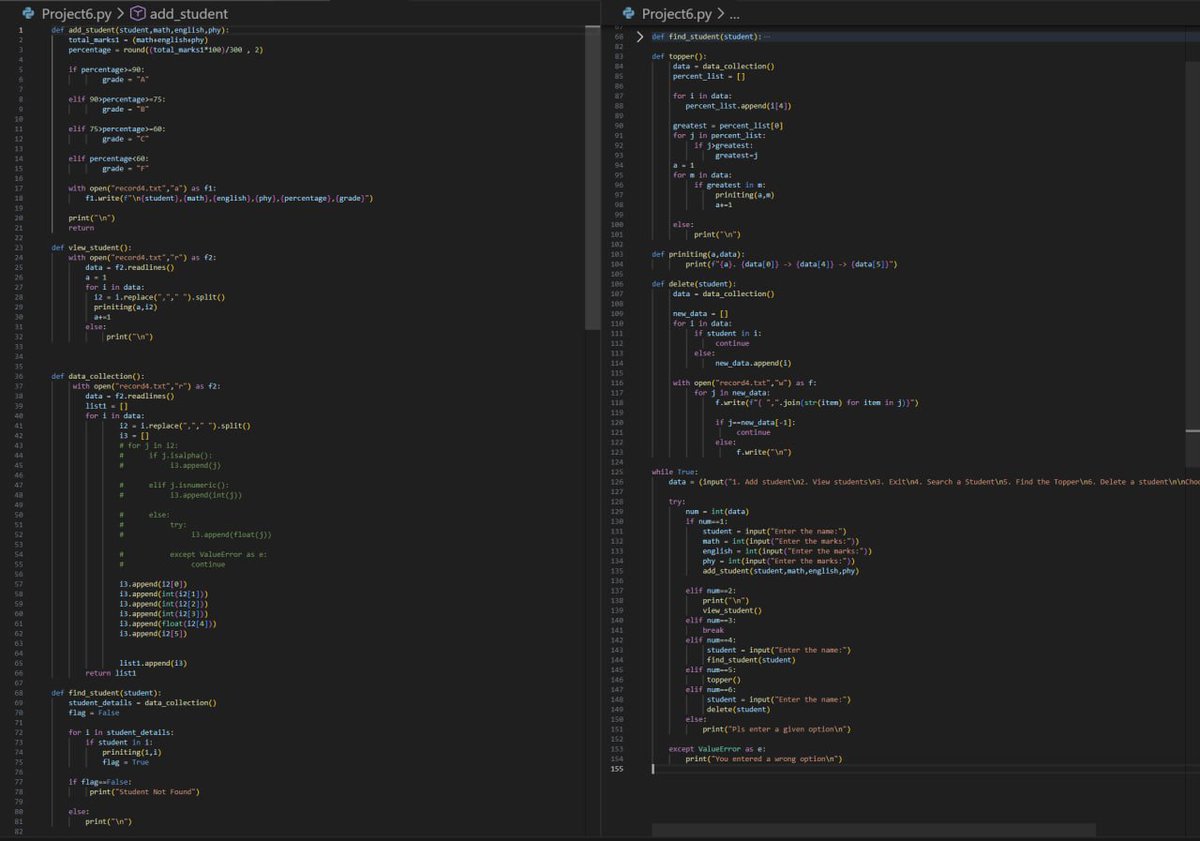
Task: Click the 'def topper():' line
Action: tap(679, 56)
